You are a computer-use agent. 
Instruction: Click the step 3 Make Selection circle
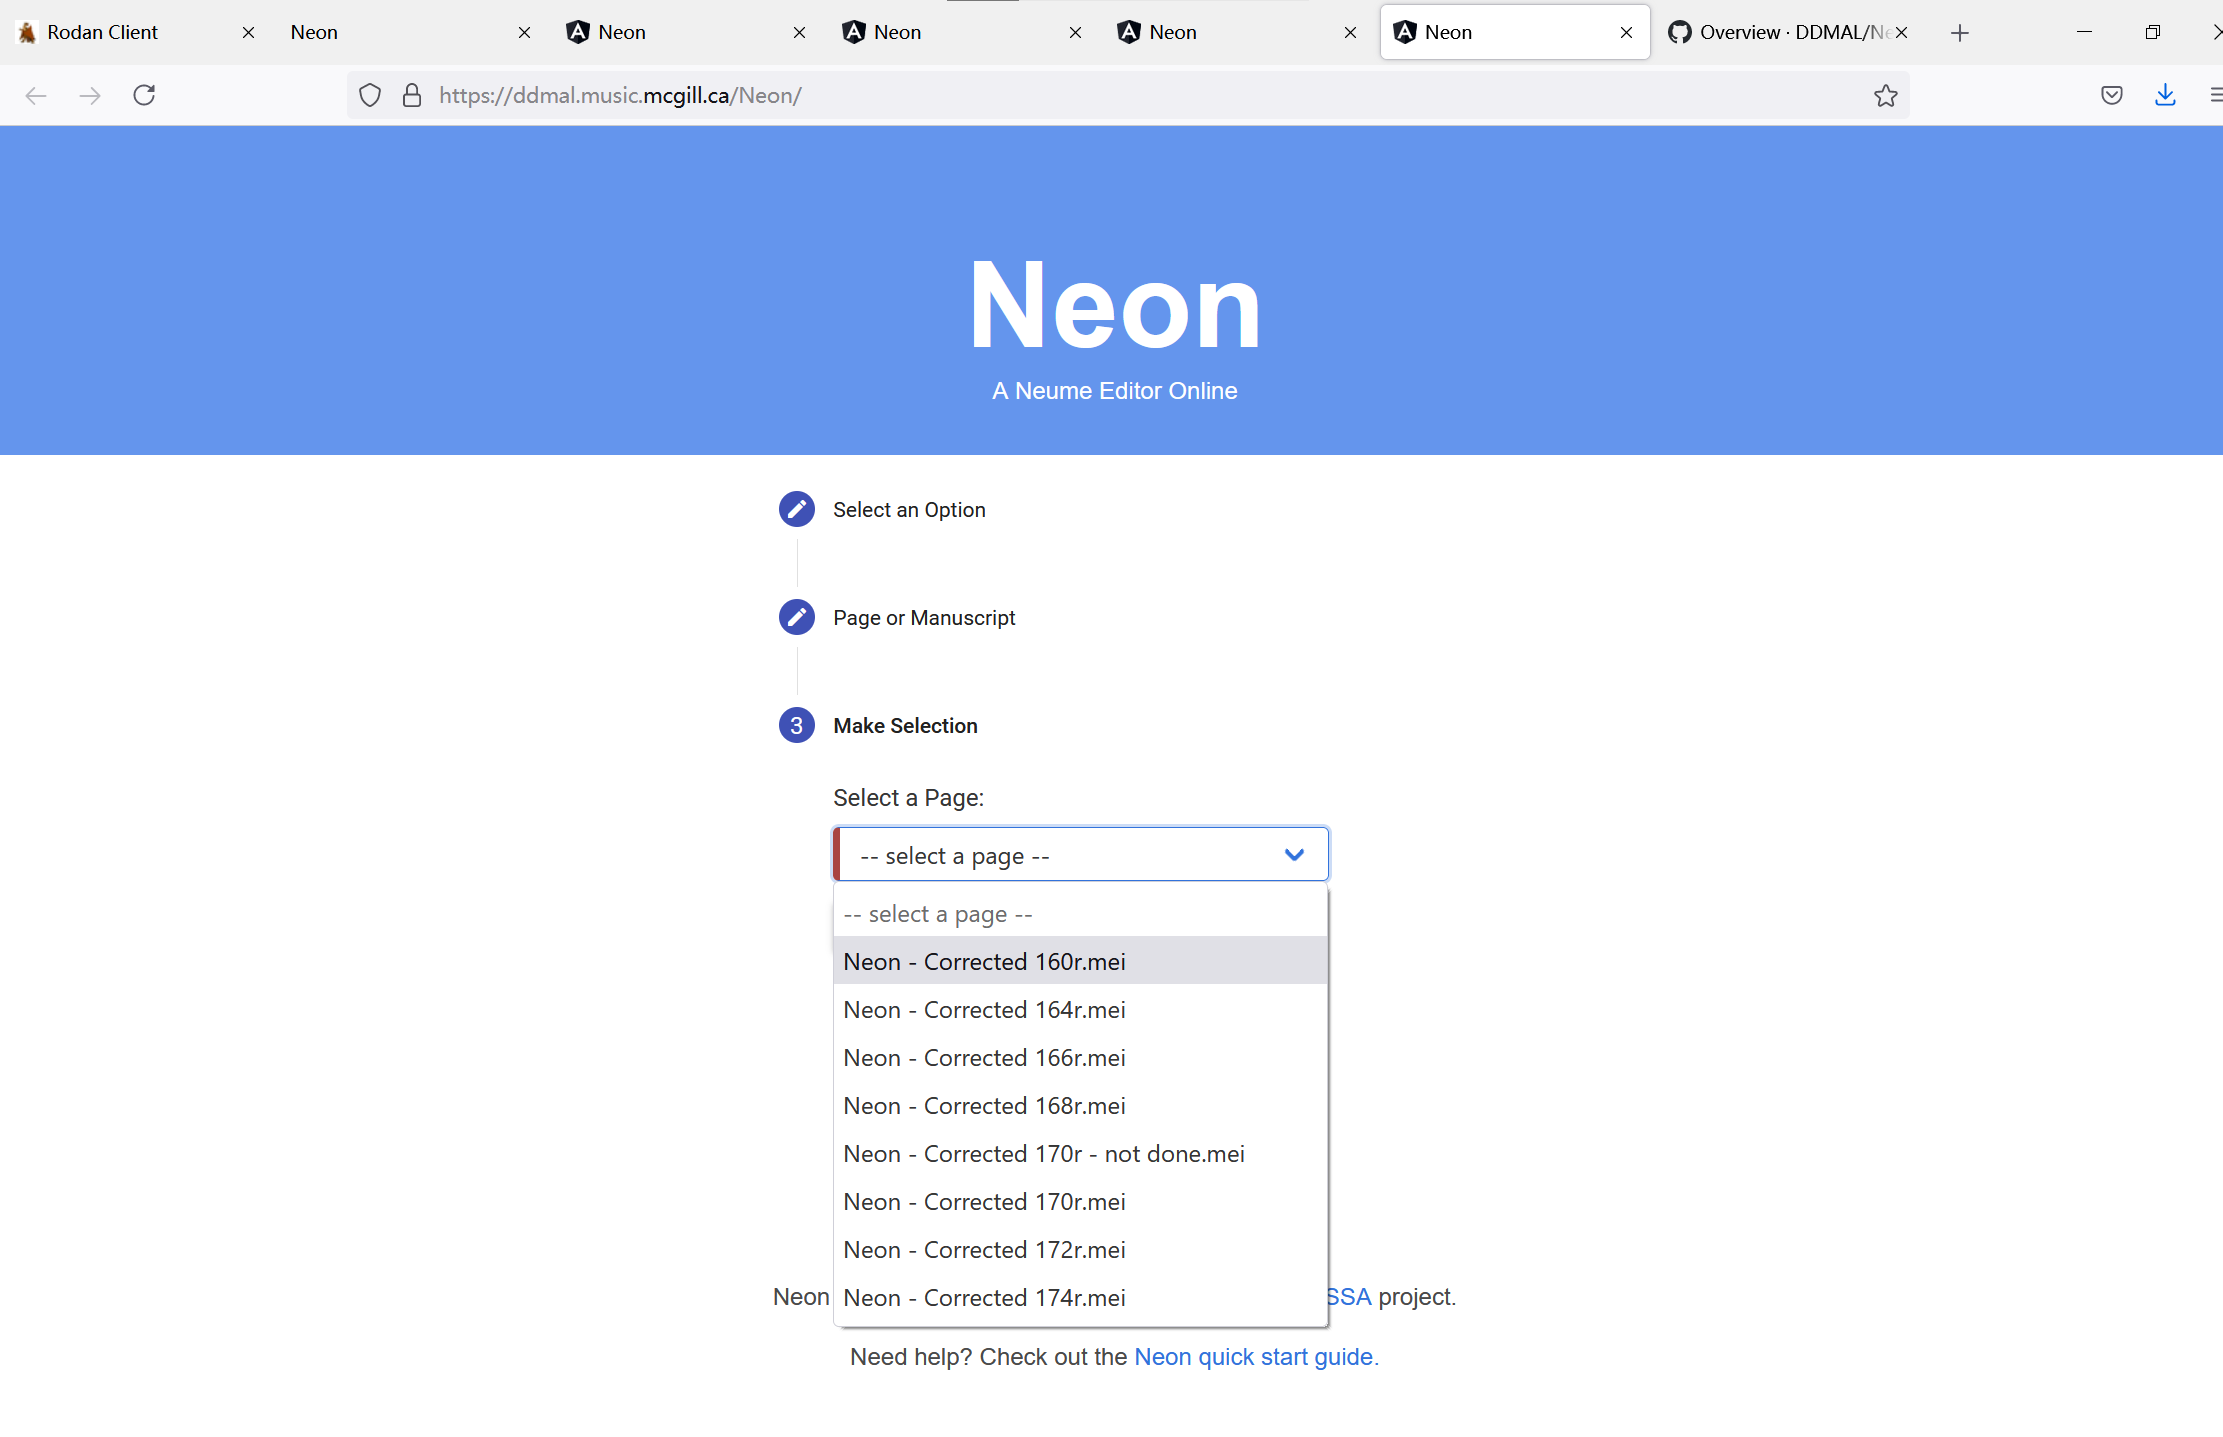(796, 725)
